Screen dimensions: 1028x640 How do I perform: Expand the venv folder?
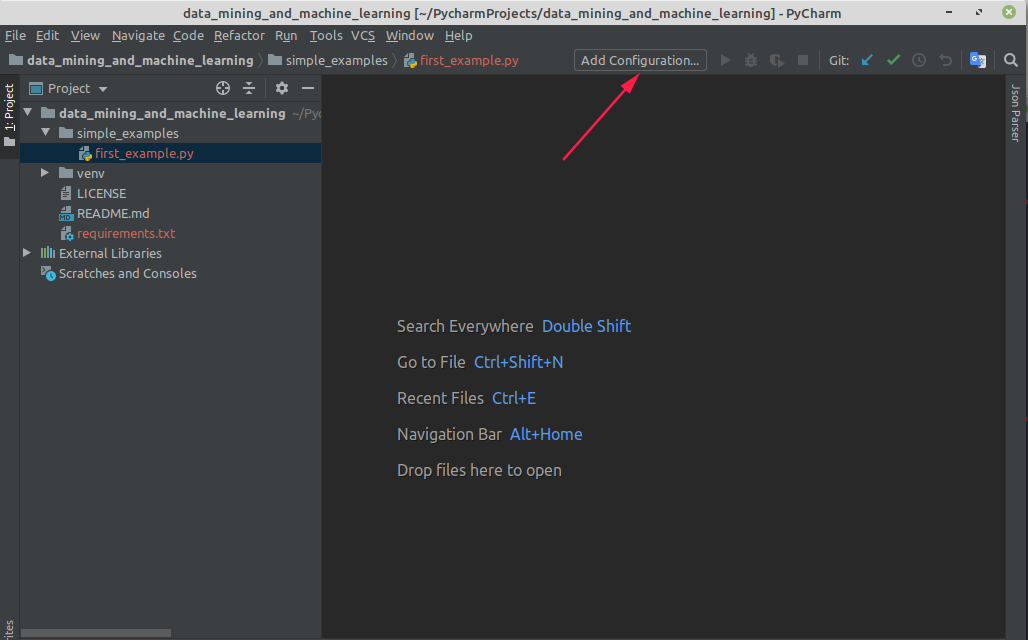click(45, 172)
